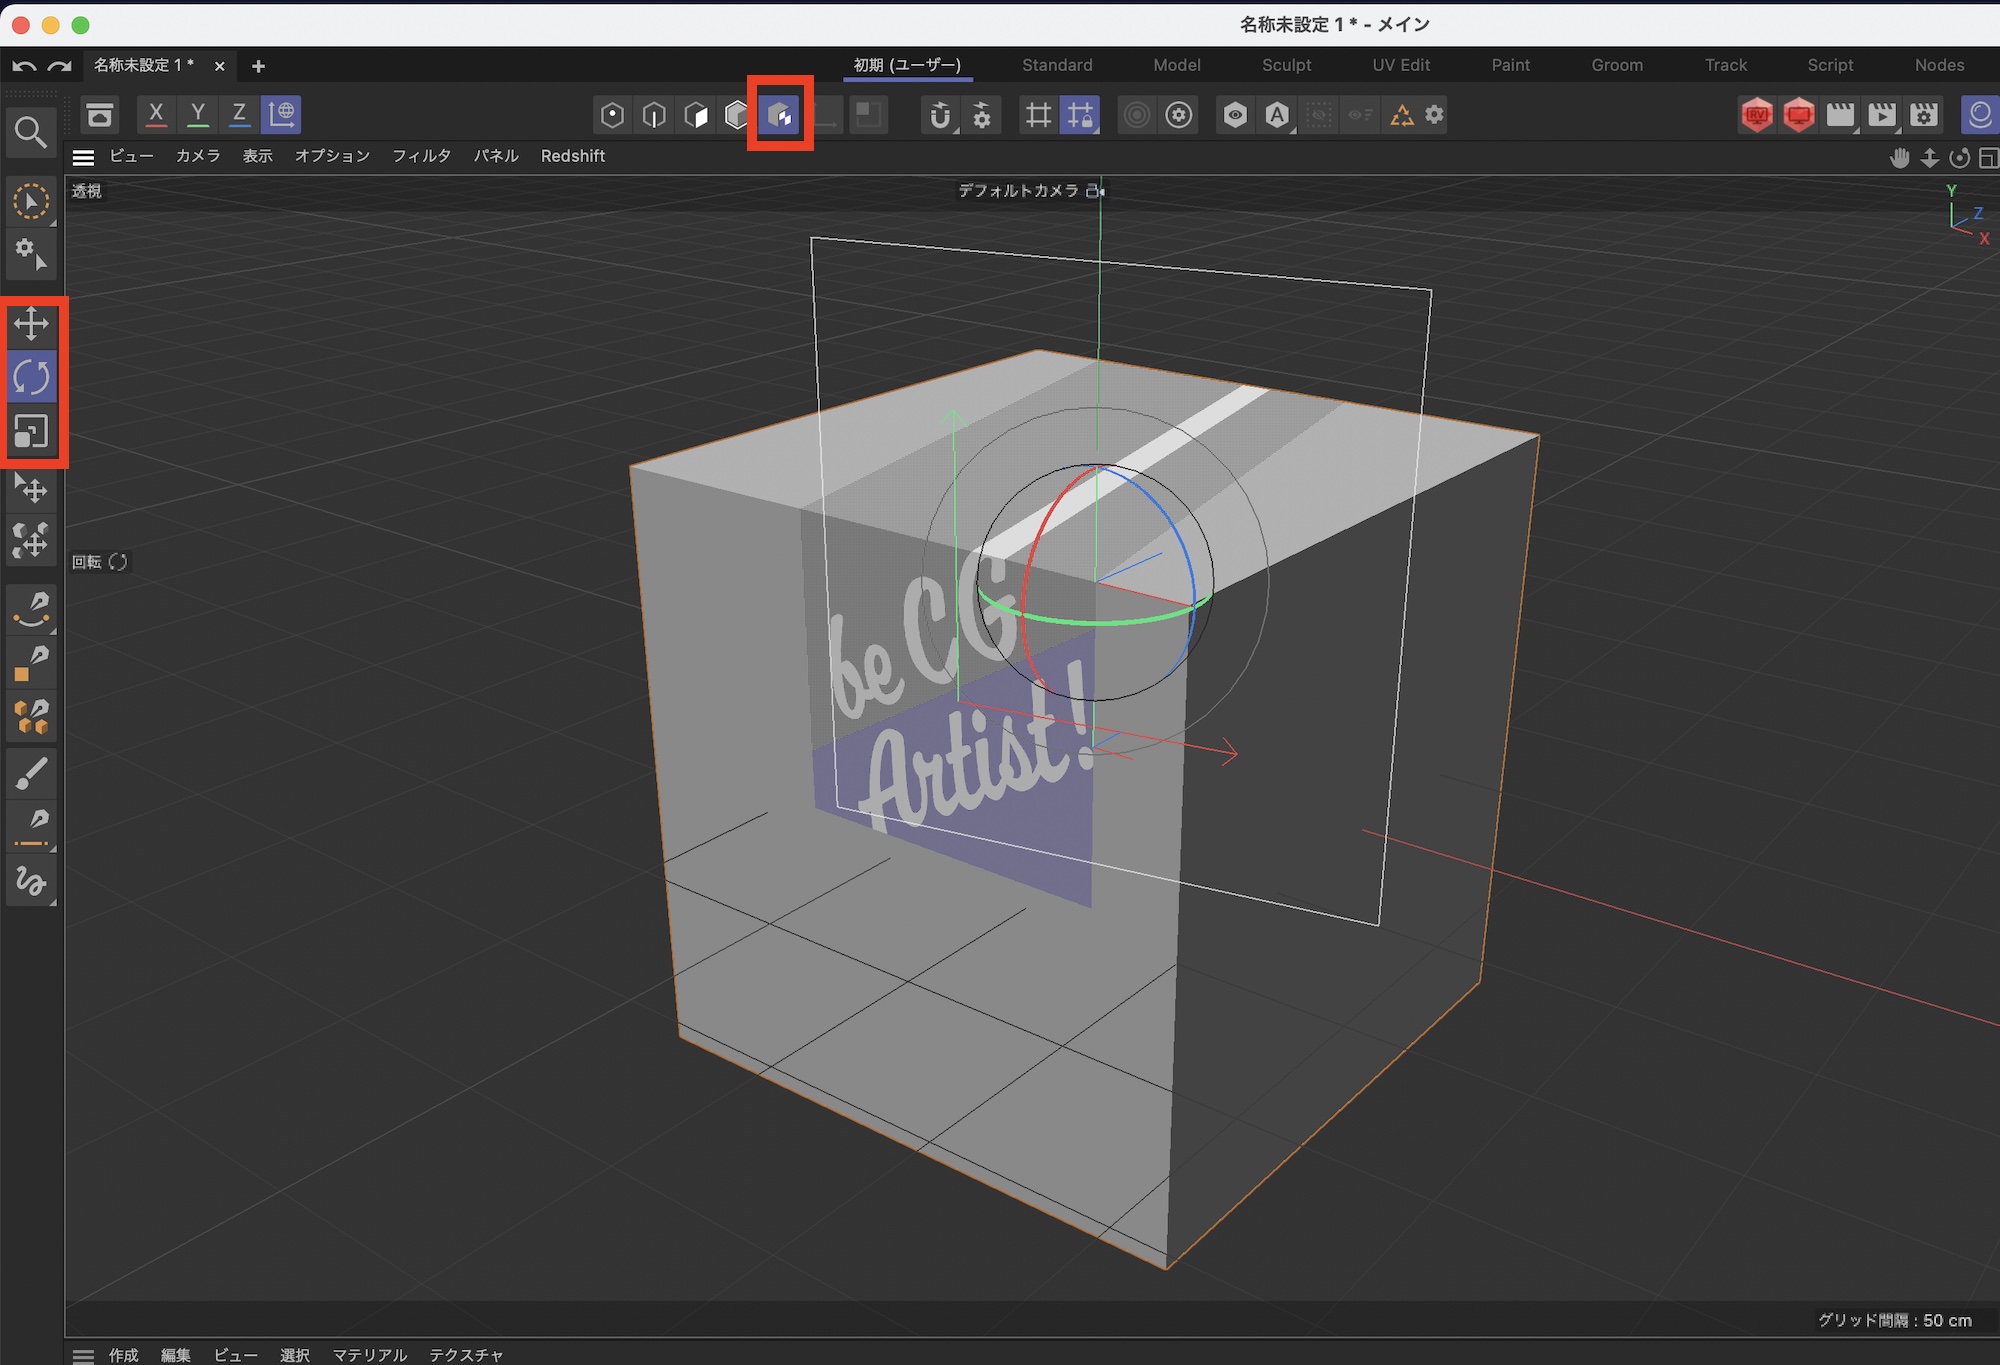Open the マテリアル menu in bottom panel
Image resolution: width=2000 pixels, height=1365 pixels.
click(370, 1354)
